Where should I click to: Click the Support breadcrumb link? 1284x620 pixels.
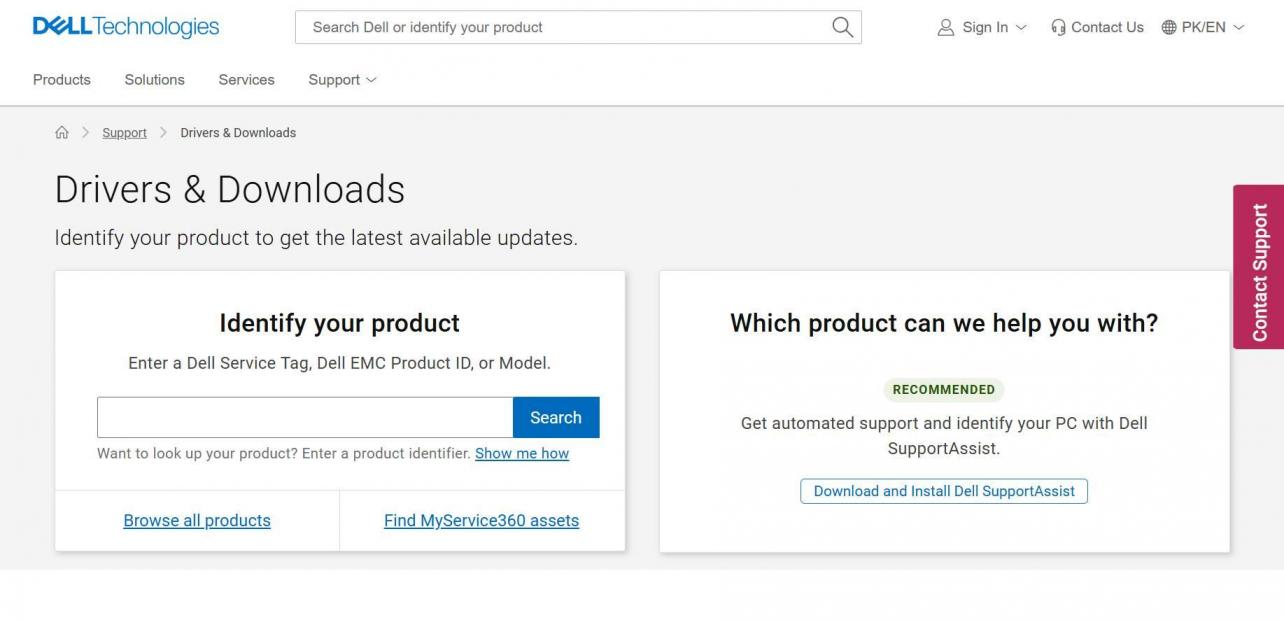coord(124,133)
